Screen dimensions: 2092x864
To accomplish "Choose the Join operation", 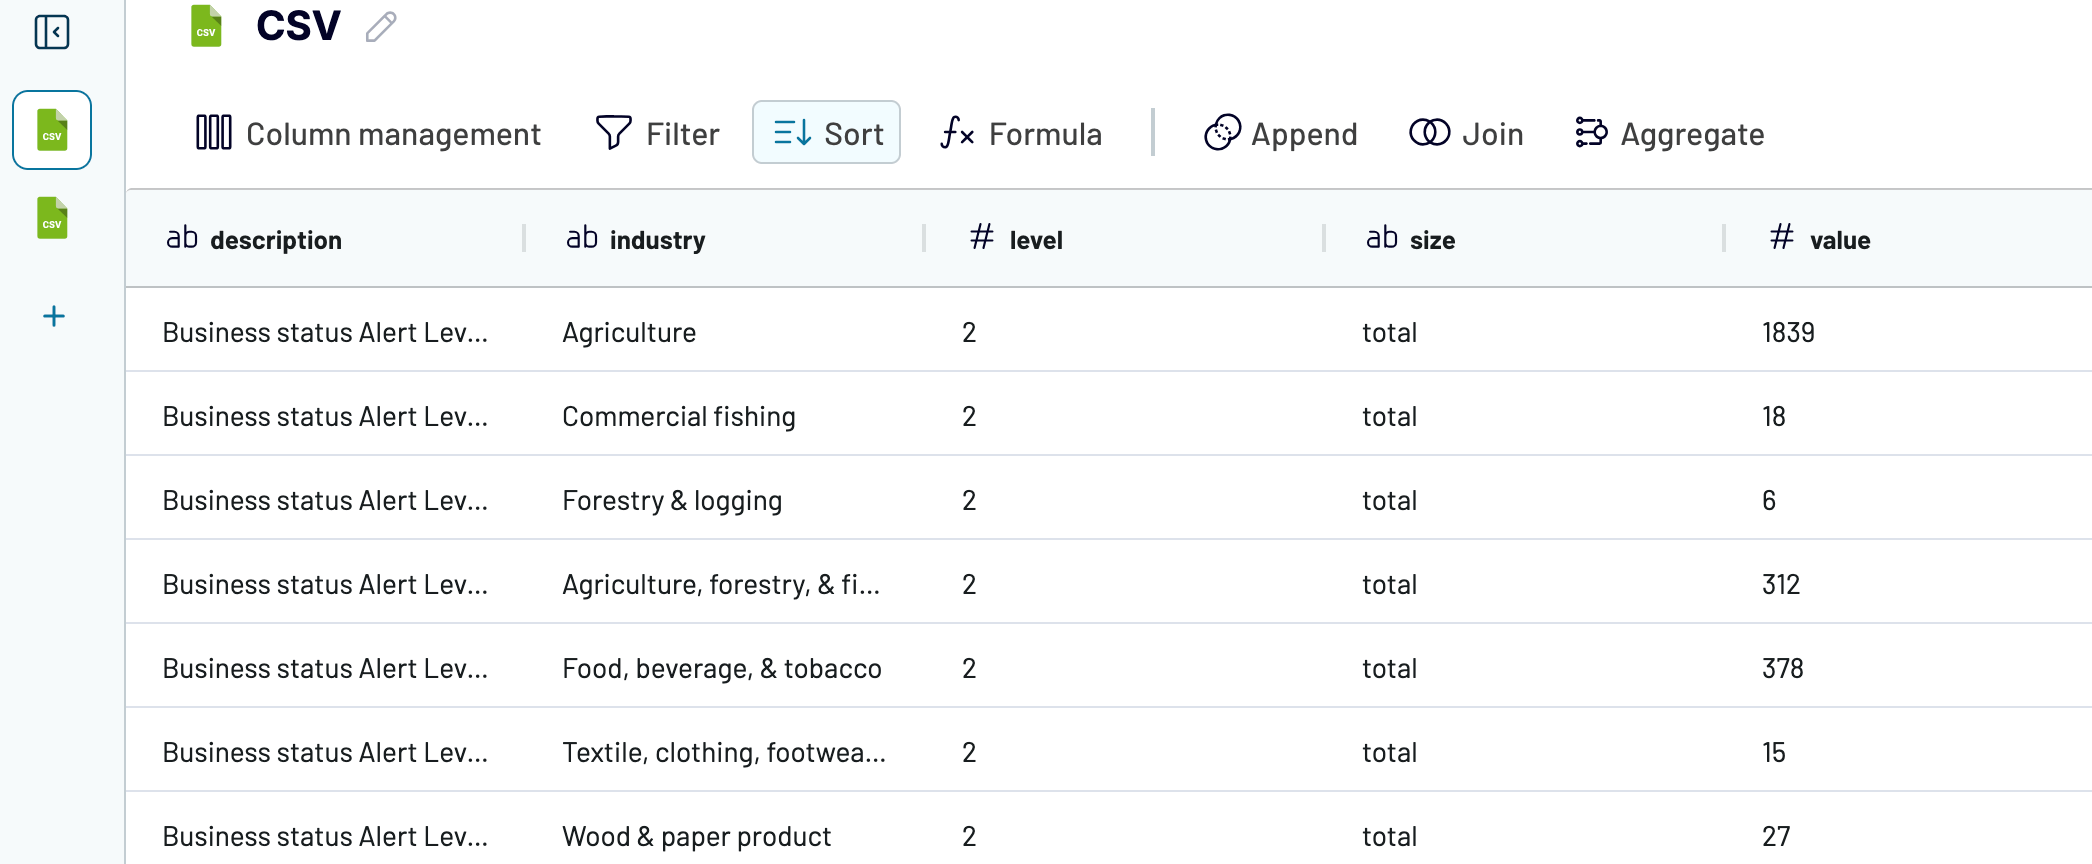I will [x=1466, y=133].
